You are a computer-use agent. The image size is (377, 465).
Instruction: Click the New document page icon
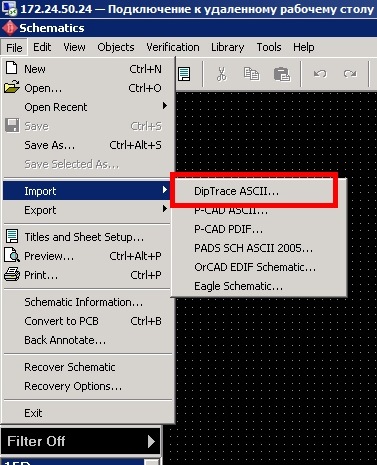[x=12, y=68]
